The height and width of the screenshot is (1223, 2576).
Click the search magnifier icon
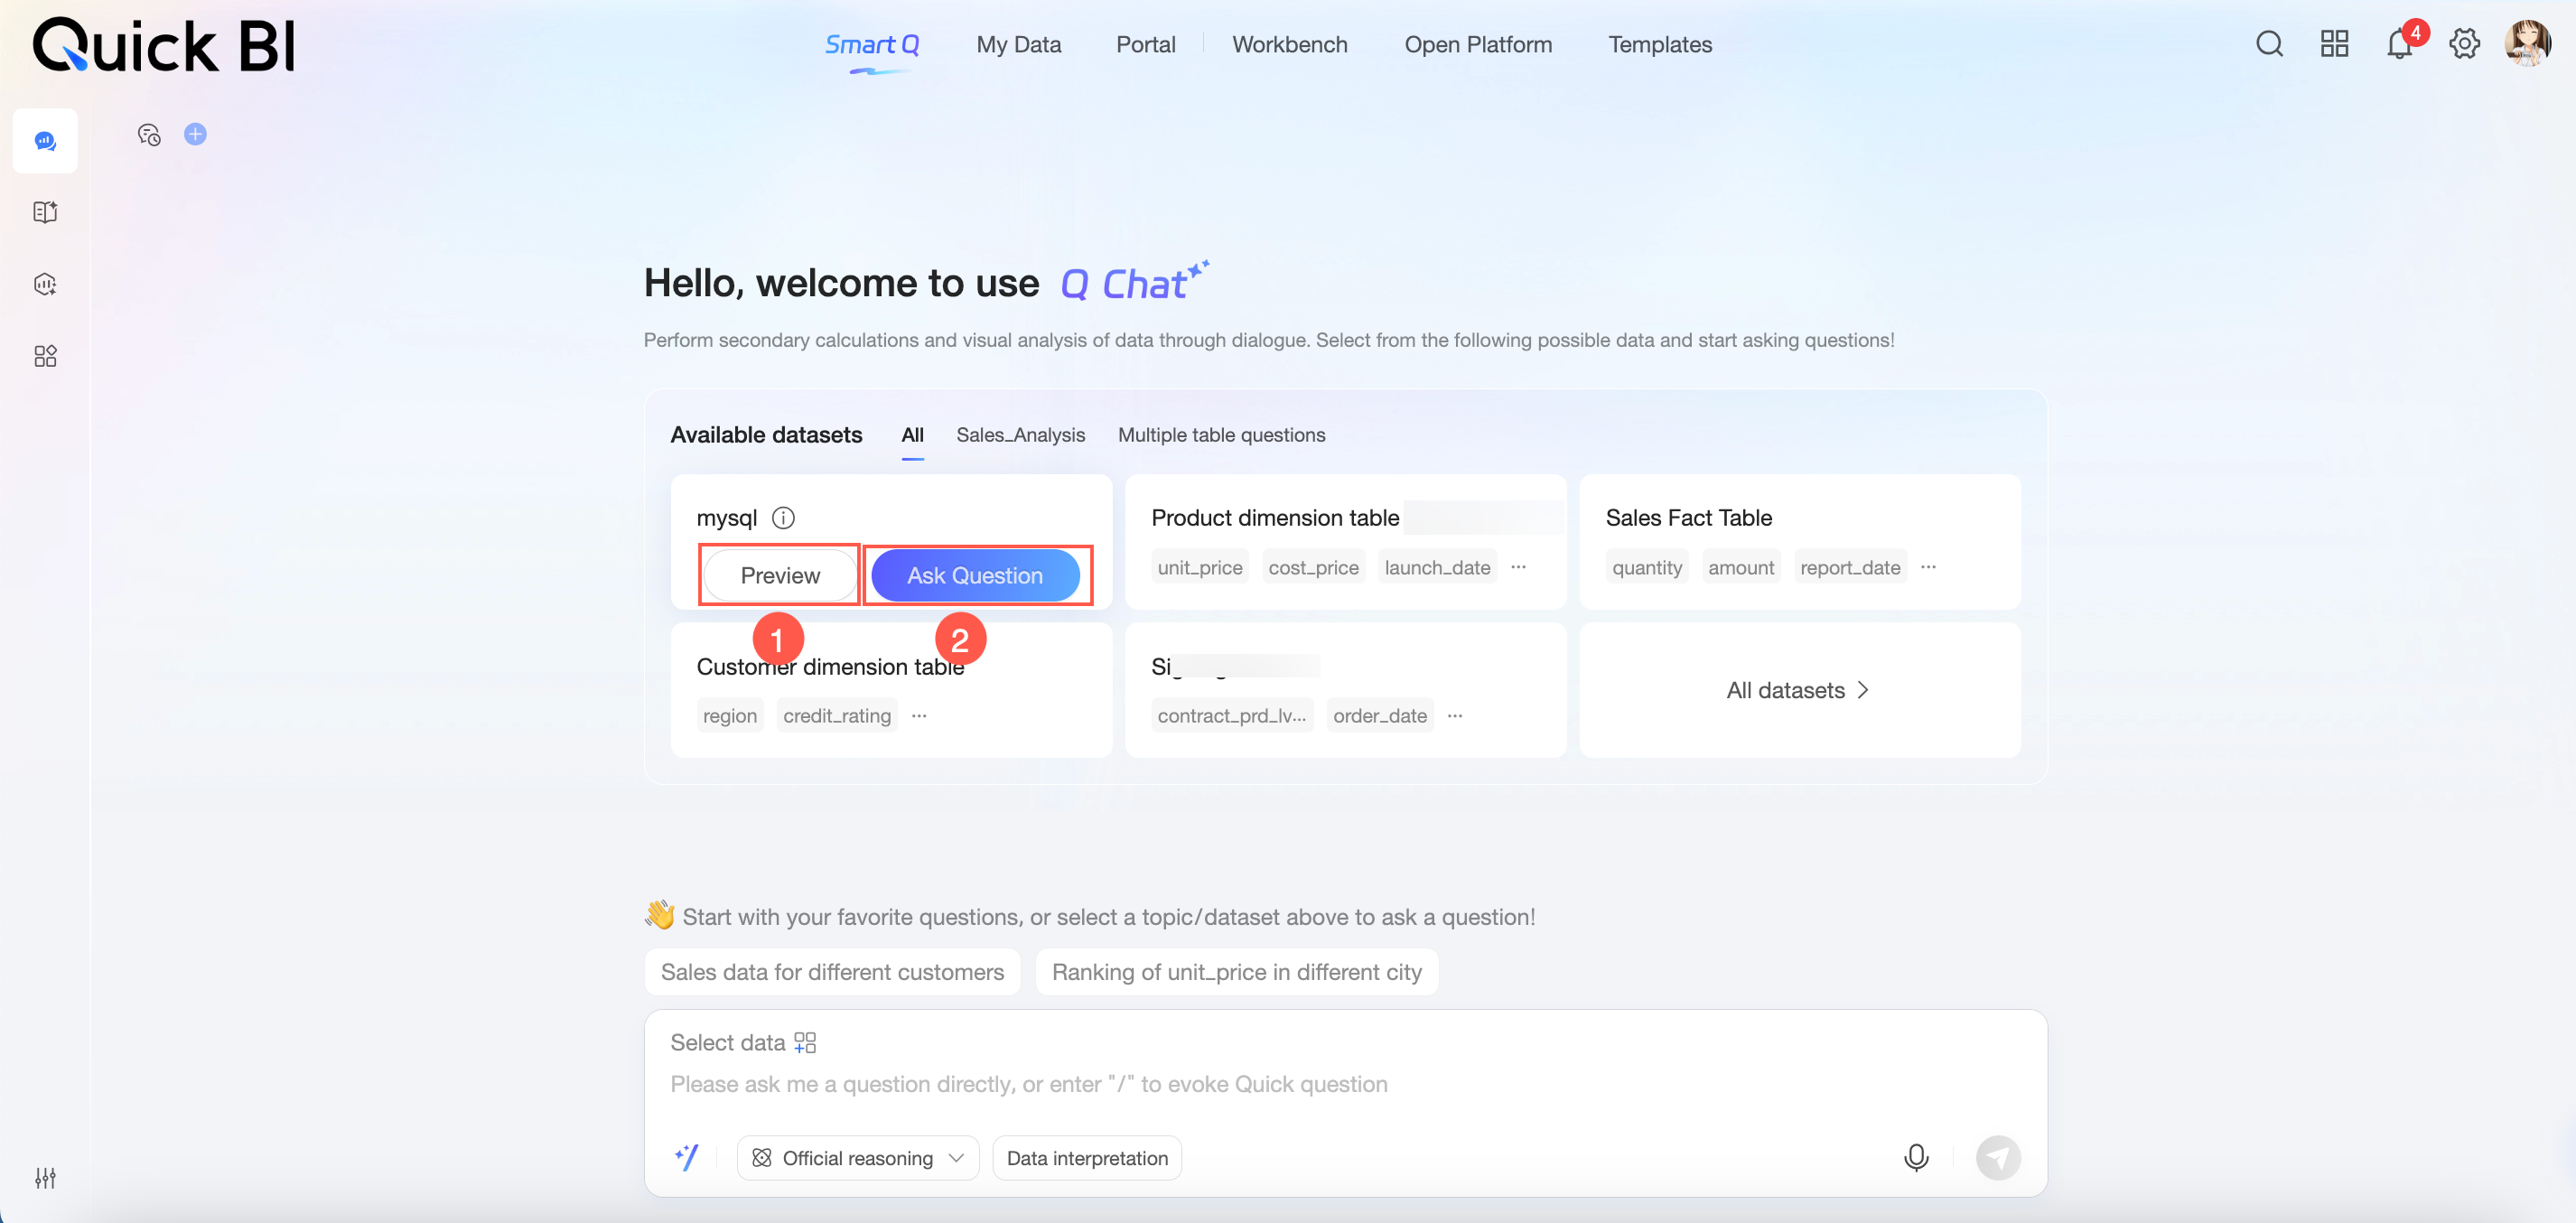point(2269,44)
